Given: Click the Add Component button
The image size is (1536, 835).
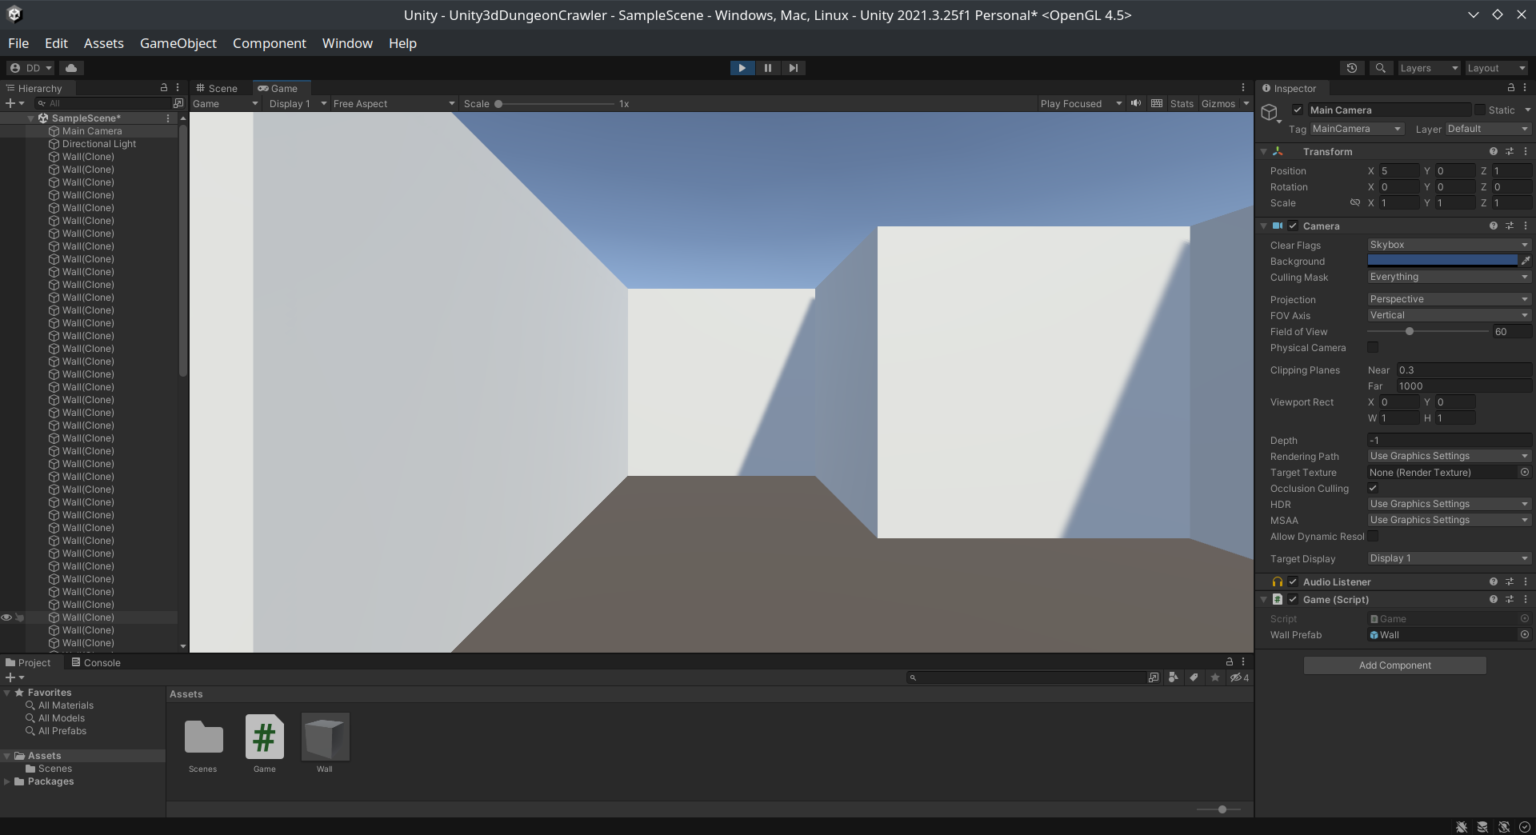Looking at the screenshot, I should pos(1394,664).
